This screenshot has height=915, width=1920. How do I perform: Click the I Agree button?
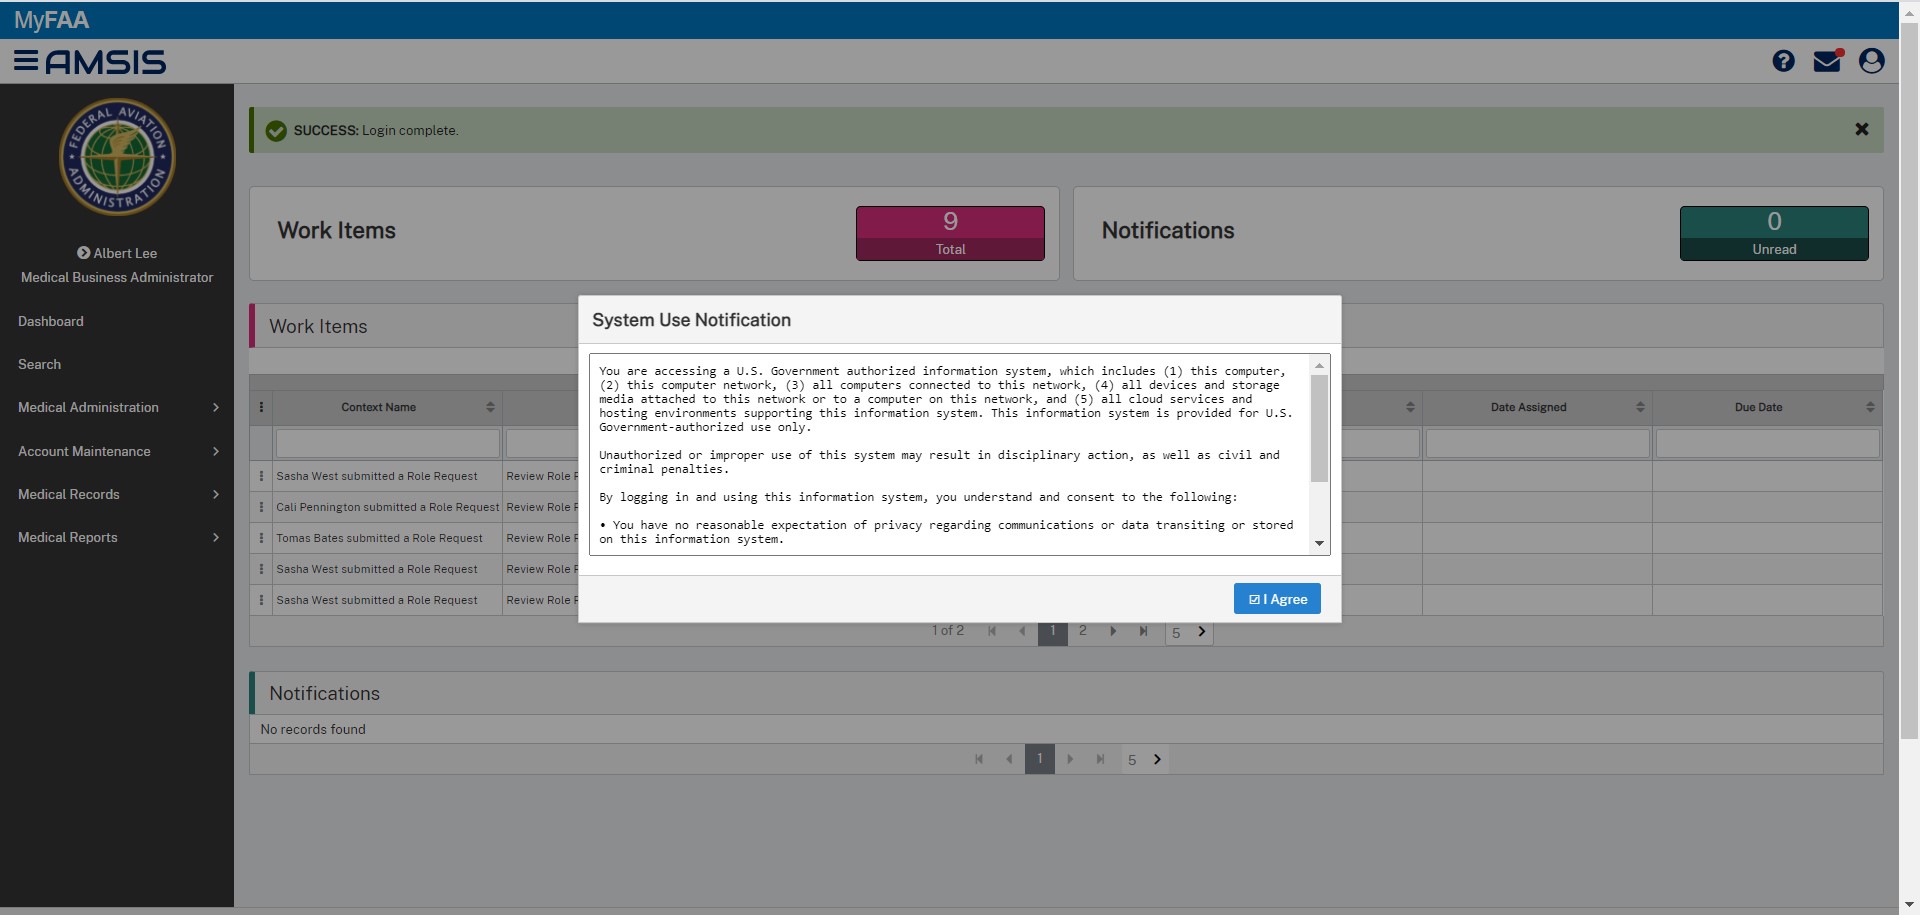(x=1277, y=599)
